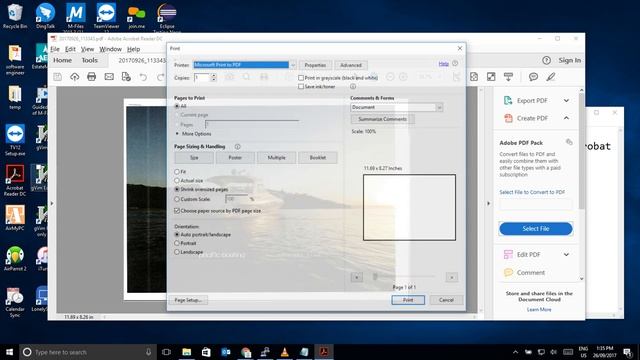Viewport: 640px width, 360px height.
Task: Select Custom Scale radio button
Action: (x=177, y=199)
